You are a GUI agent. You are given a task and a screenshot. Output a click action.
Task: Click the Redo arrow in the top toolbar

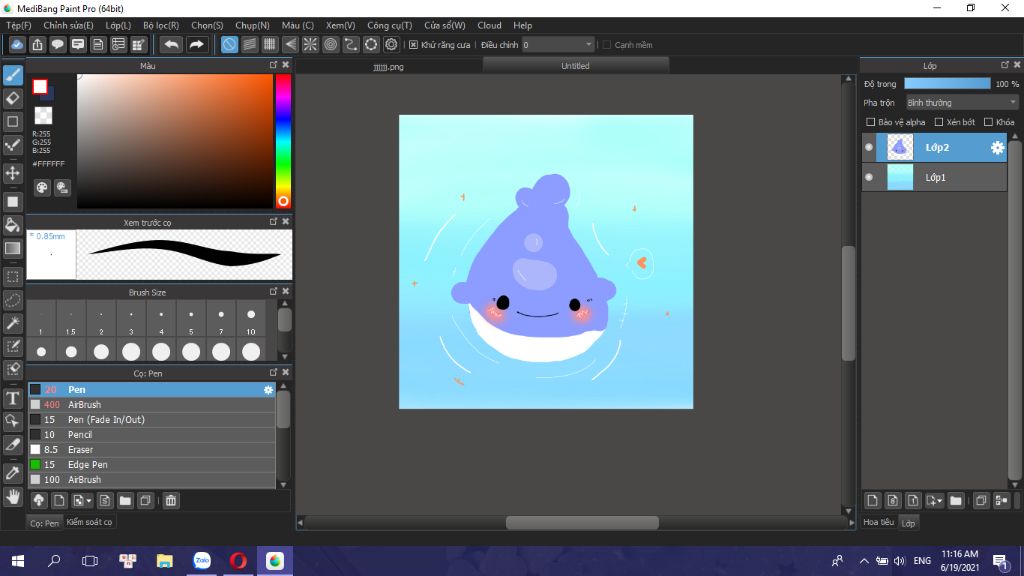[196, 44]
